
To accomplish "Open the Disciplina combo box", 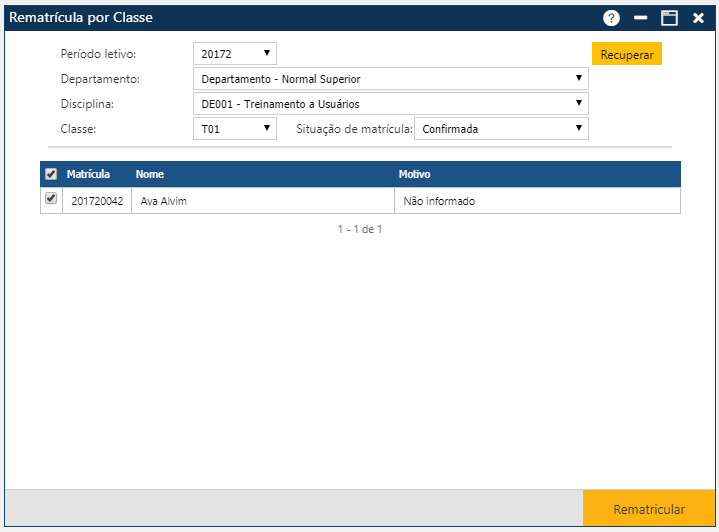I will pos(390,104).
